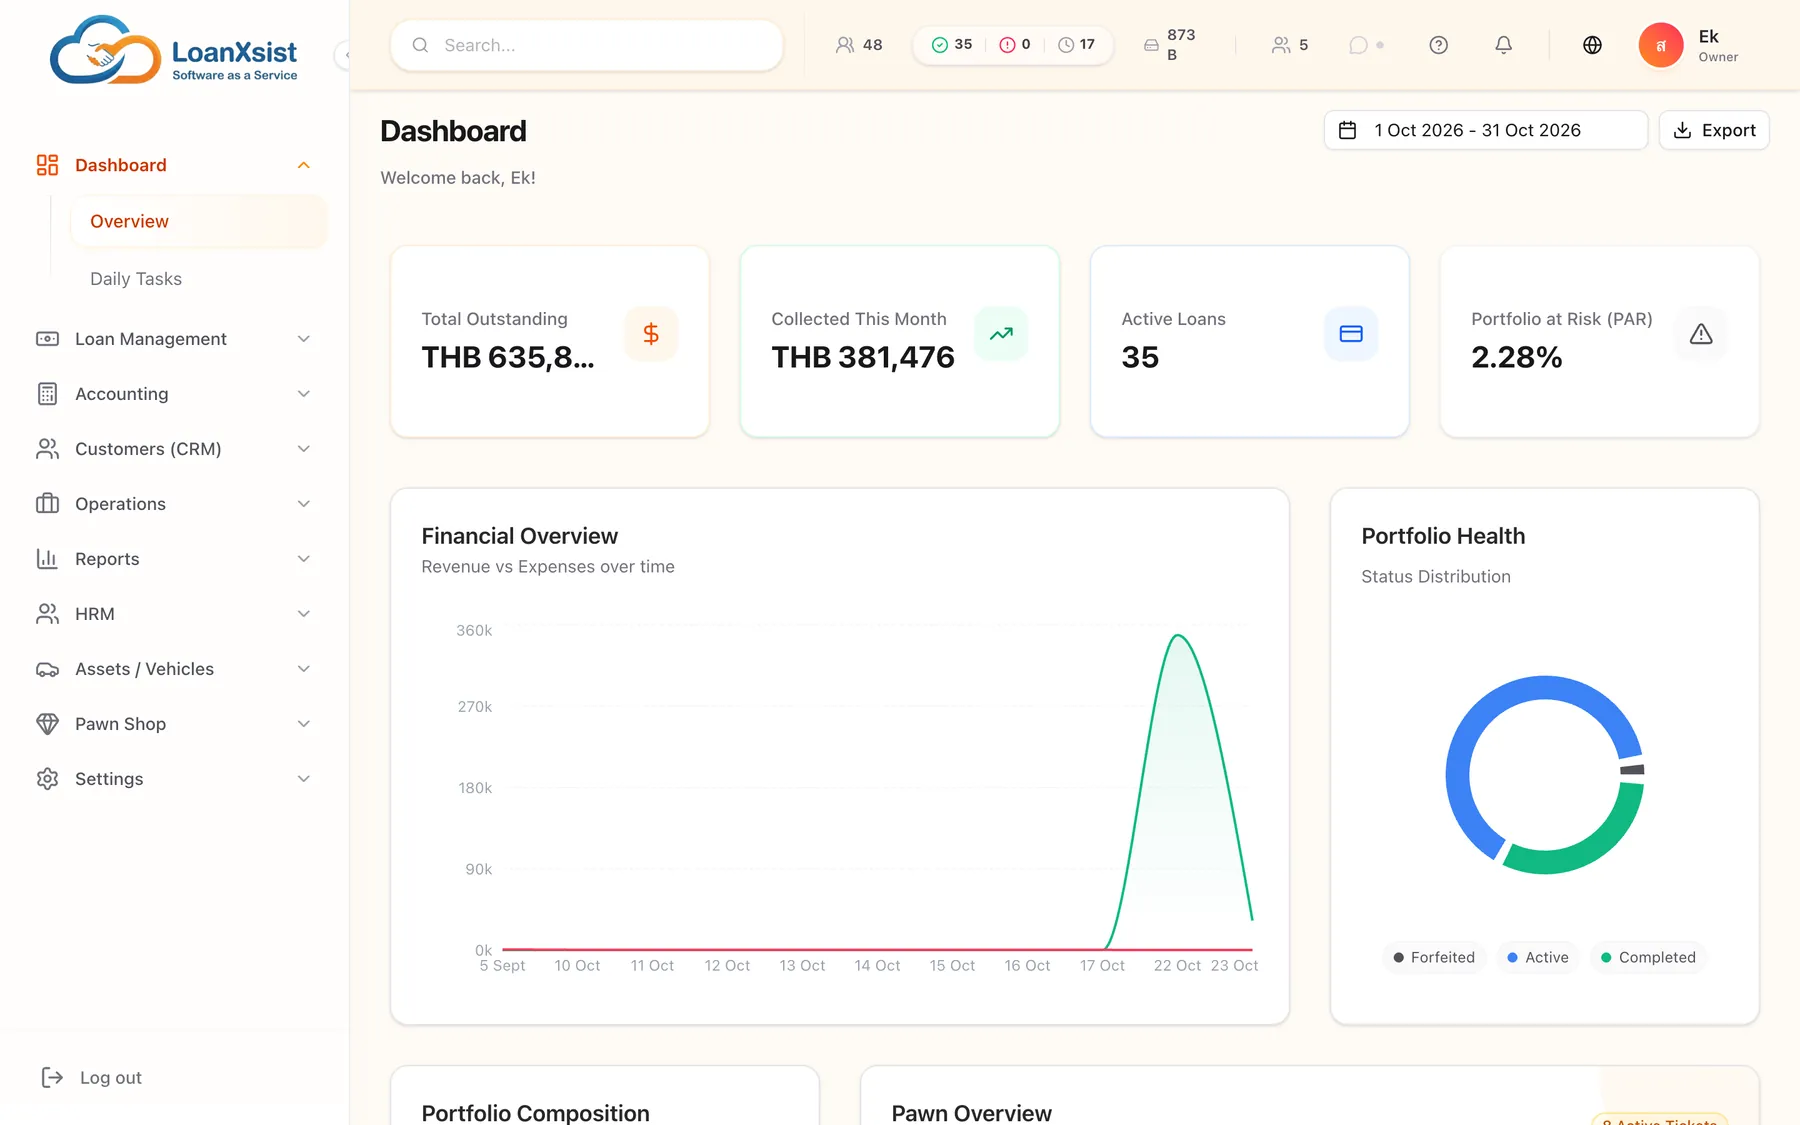1800x1125 pixels.
Task: Click the green revenue peak on the chart
Action: [1179, 636]
